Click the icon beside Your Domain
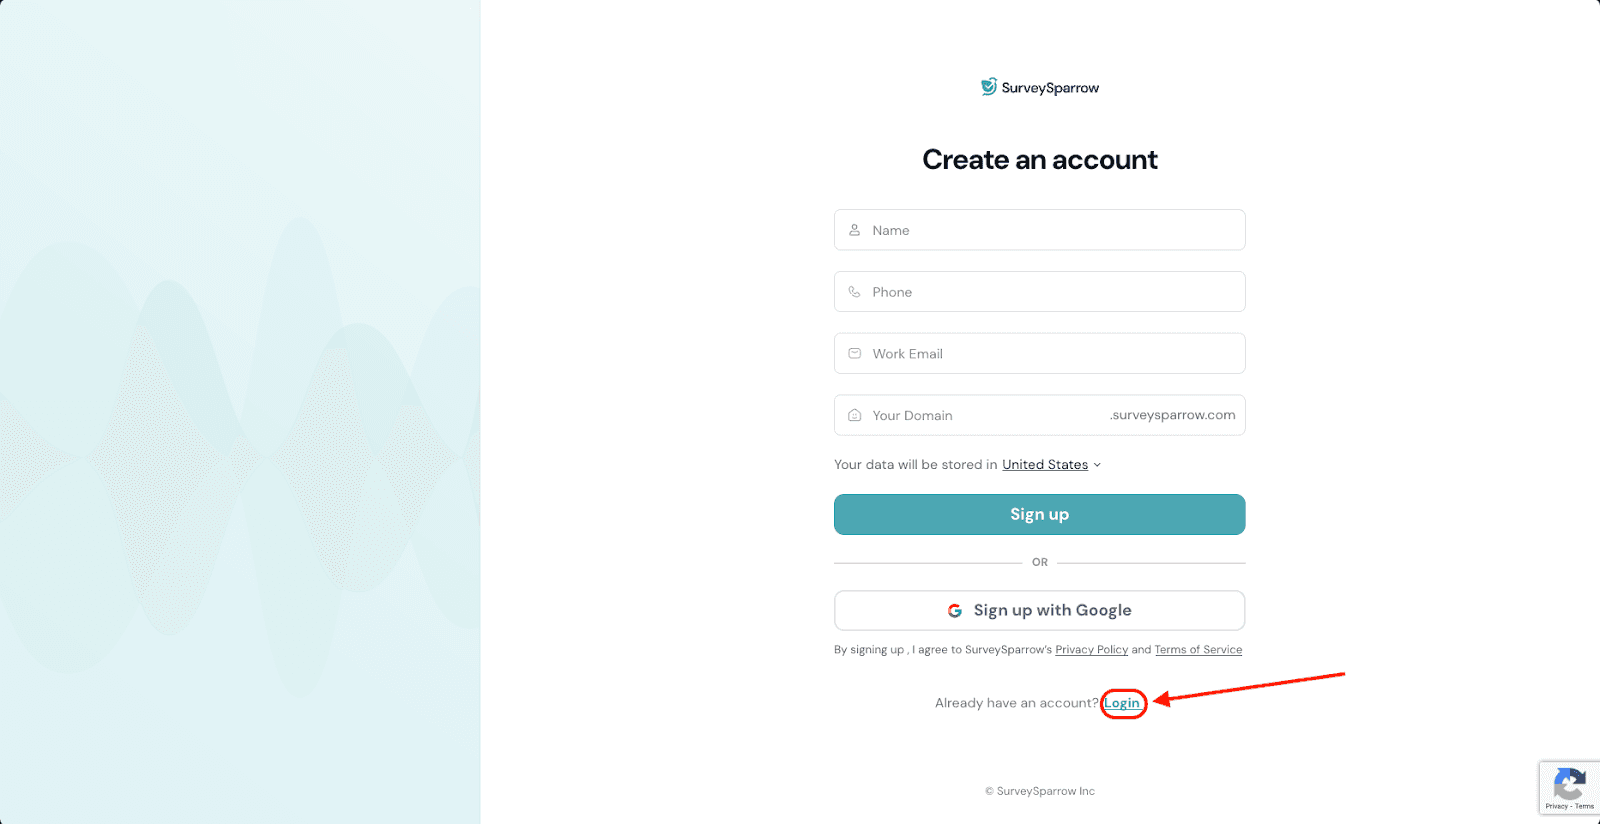The height and width of the screenshot is (824, 1600). click(x=855, y=416)
